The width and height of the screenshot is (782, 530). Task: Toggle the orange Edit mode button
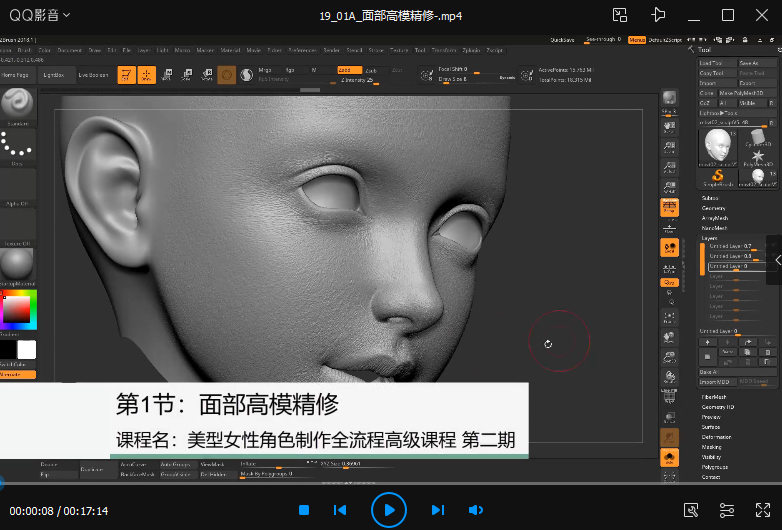(127, 75)
